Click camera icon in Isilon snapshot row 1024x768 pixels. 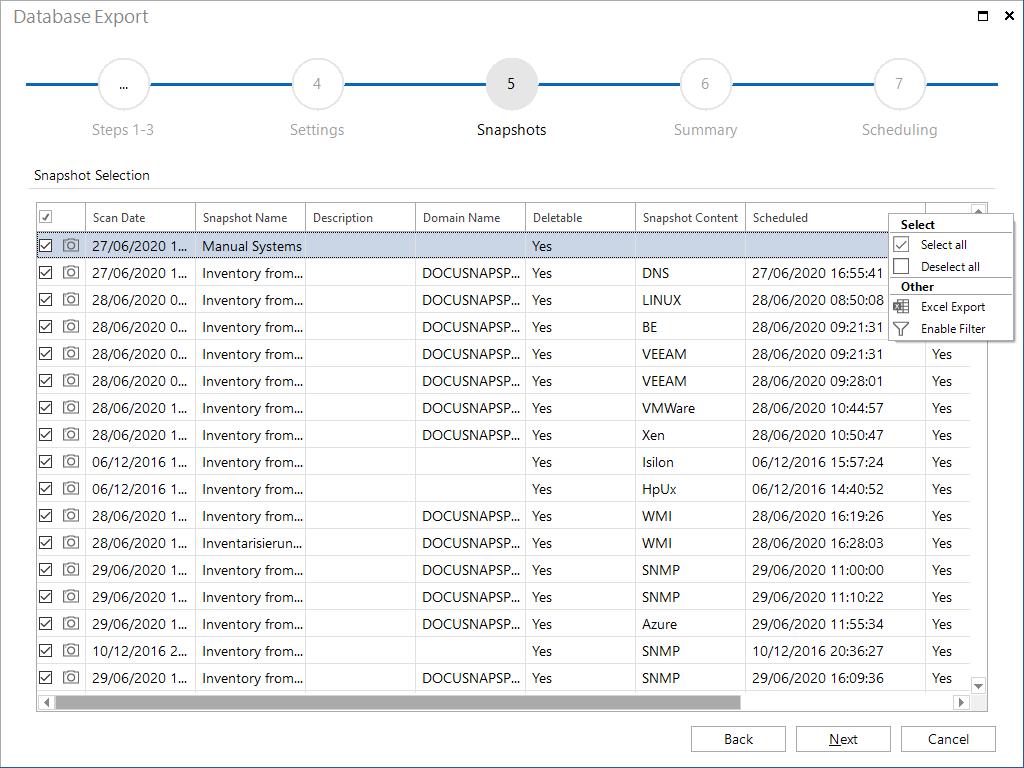pos(71,462)
